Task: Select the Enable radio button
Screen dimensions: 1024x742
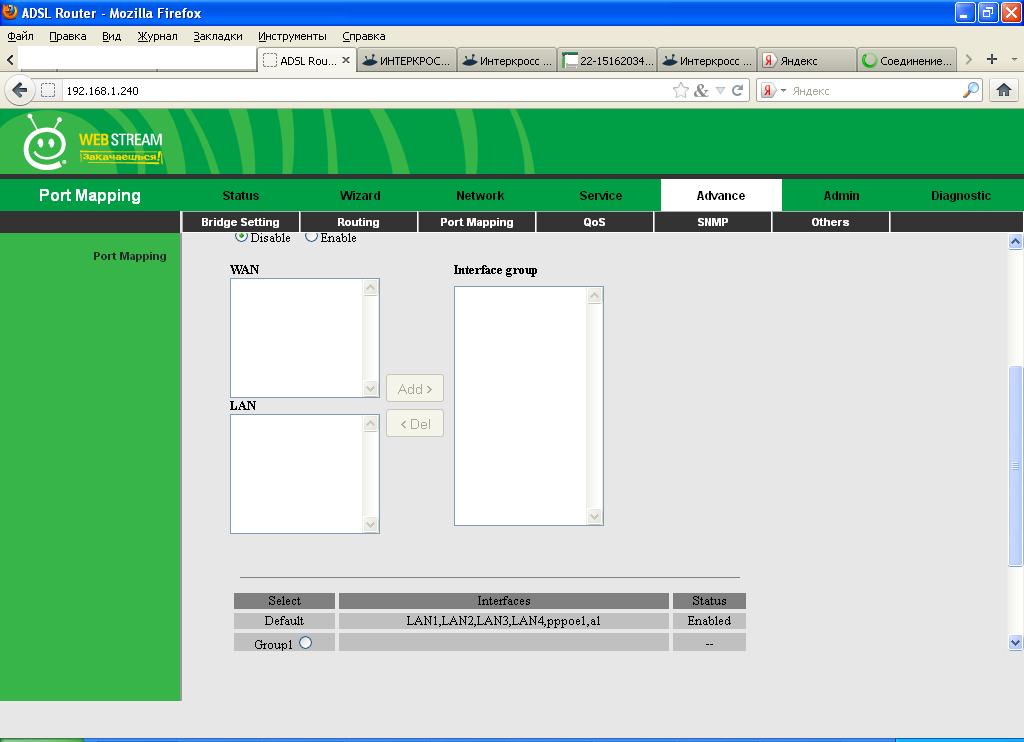Action: tap(311, 238)
